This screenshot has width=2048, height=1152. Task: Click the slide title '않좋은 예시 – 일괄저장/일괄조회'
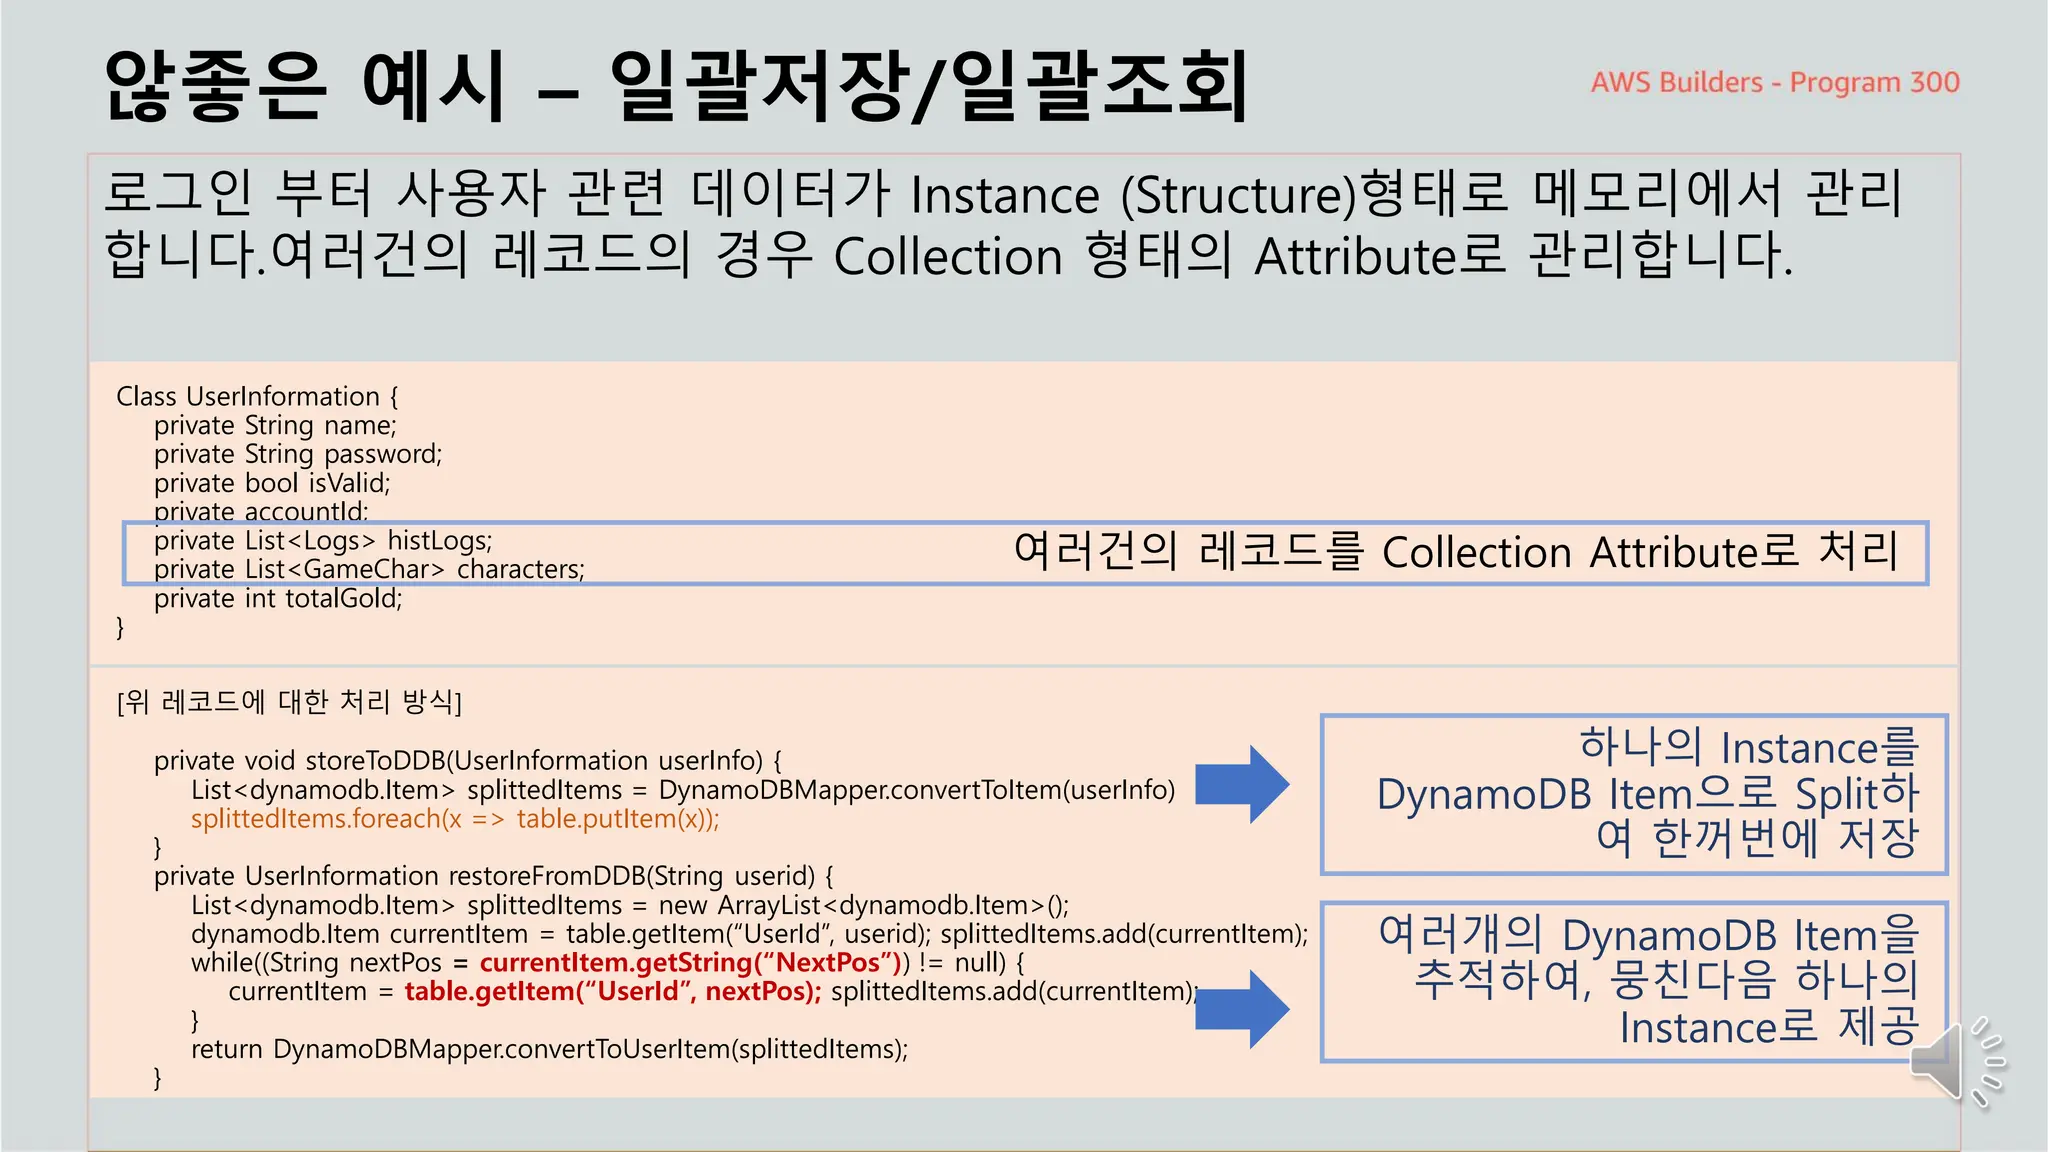(x=677, y=86)
